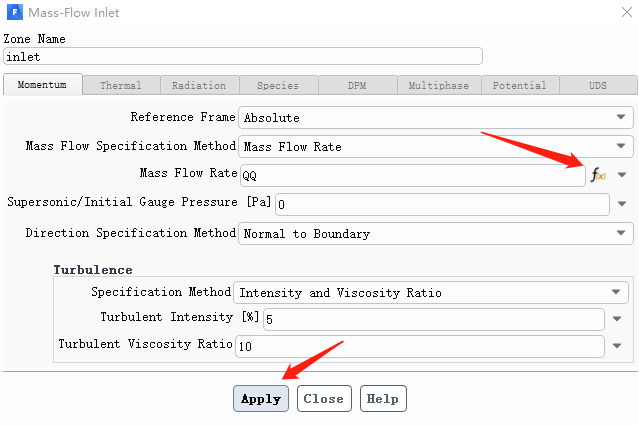
Task: Click the Zone Name input field
Action: point(243,56)
